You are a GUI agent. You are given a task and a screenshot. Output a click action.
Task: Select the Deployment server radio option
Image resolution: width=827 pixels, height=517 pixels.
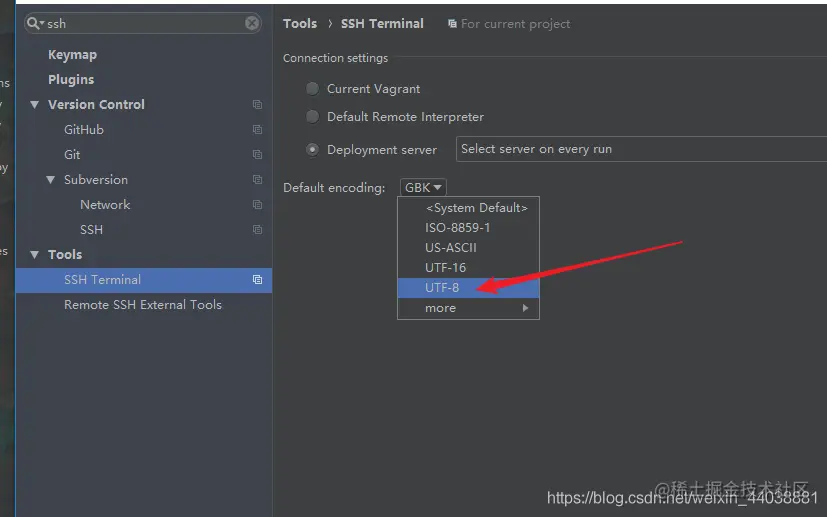click(x=312, y=150)
